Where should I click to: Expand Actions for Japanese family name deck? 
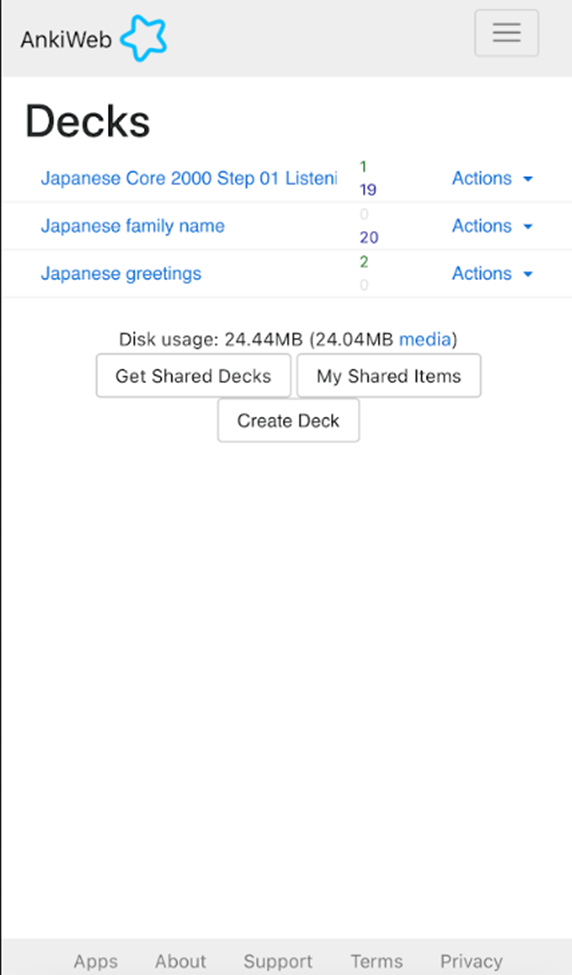492,226
